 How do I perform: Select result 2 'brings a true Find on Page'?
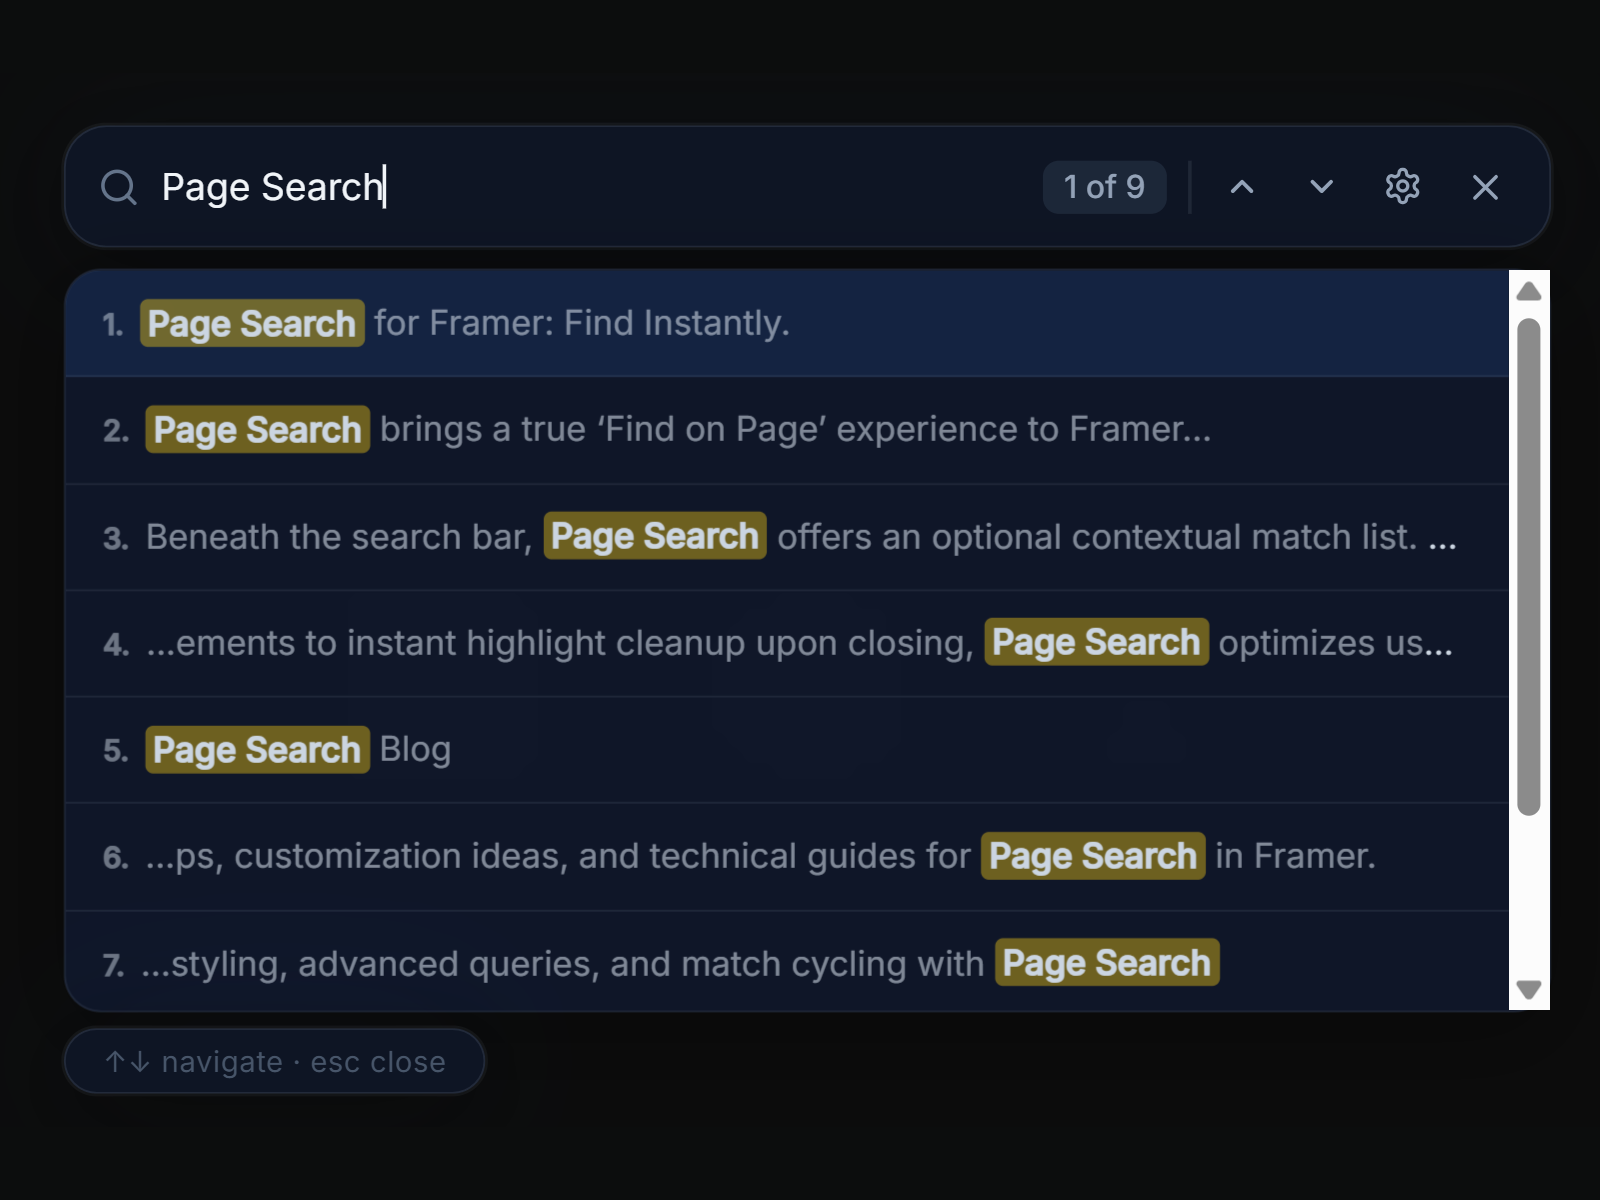point(787,430)
